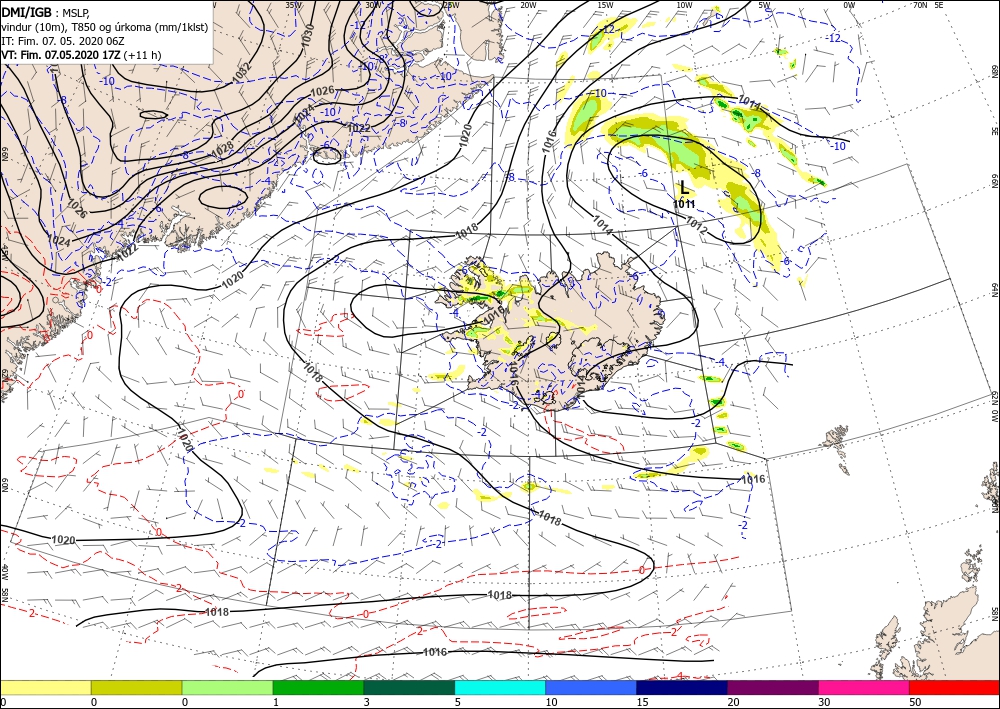This screenshot has height=709, width=1000.
Task: Choose the purple 20–30 mm legend swatch
Action: click(x=772, y=687)
